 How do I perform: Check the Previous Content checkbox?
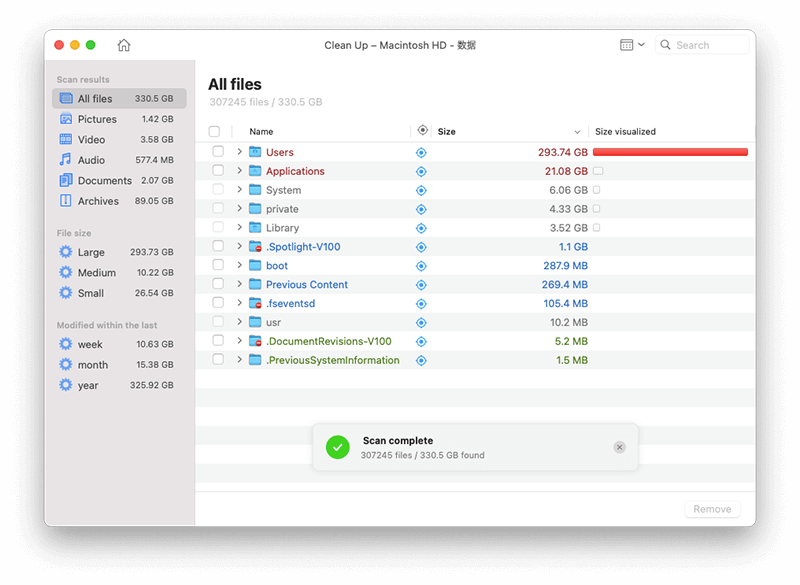(x=218, y=284)
